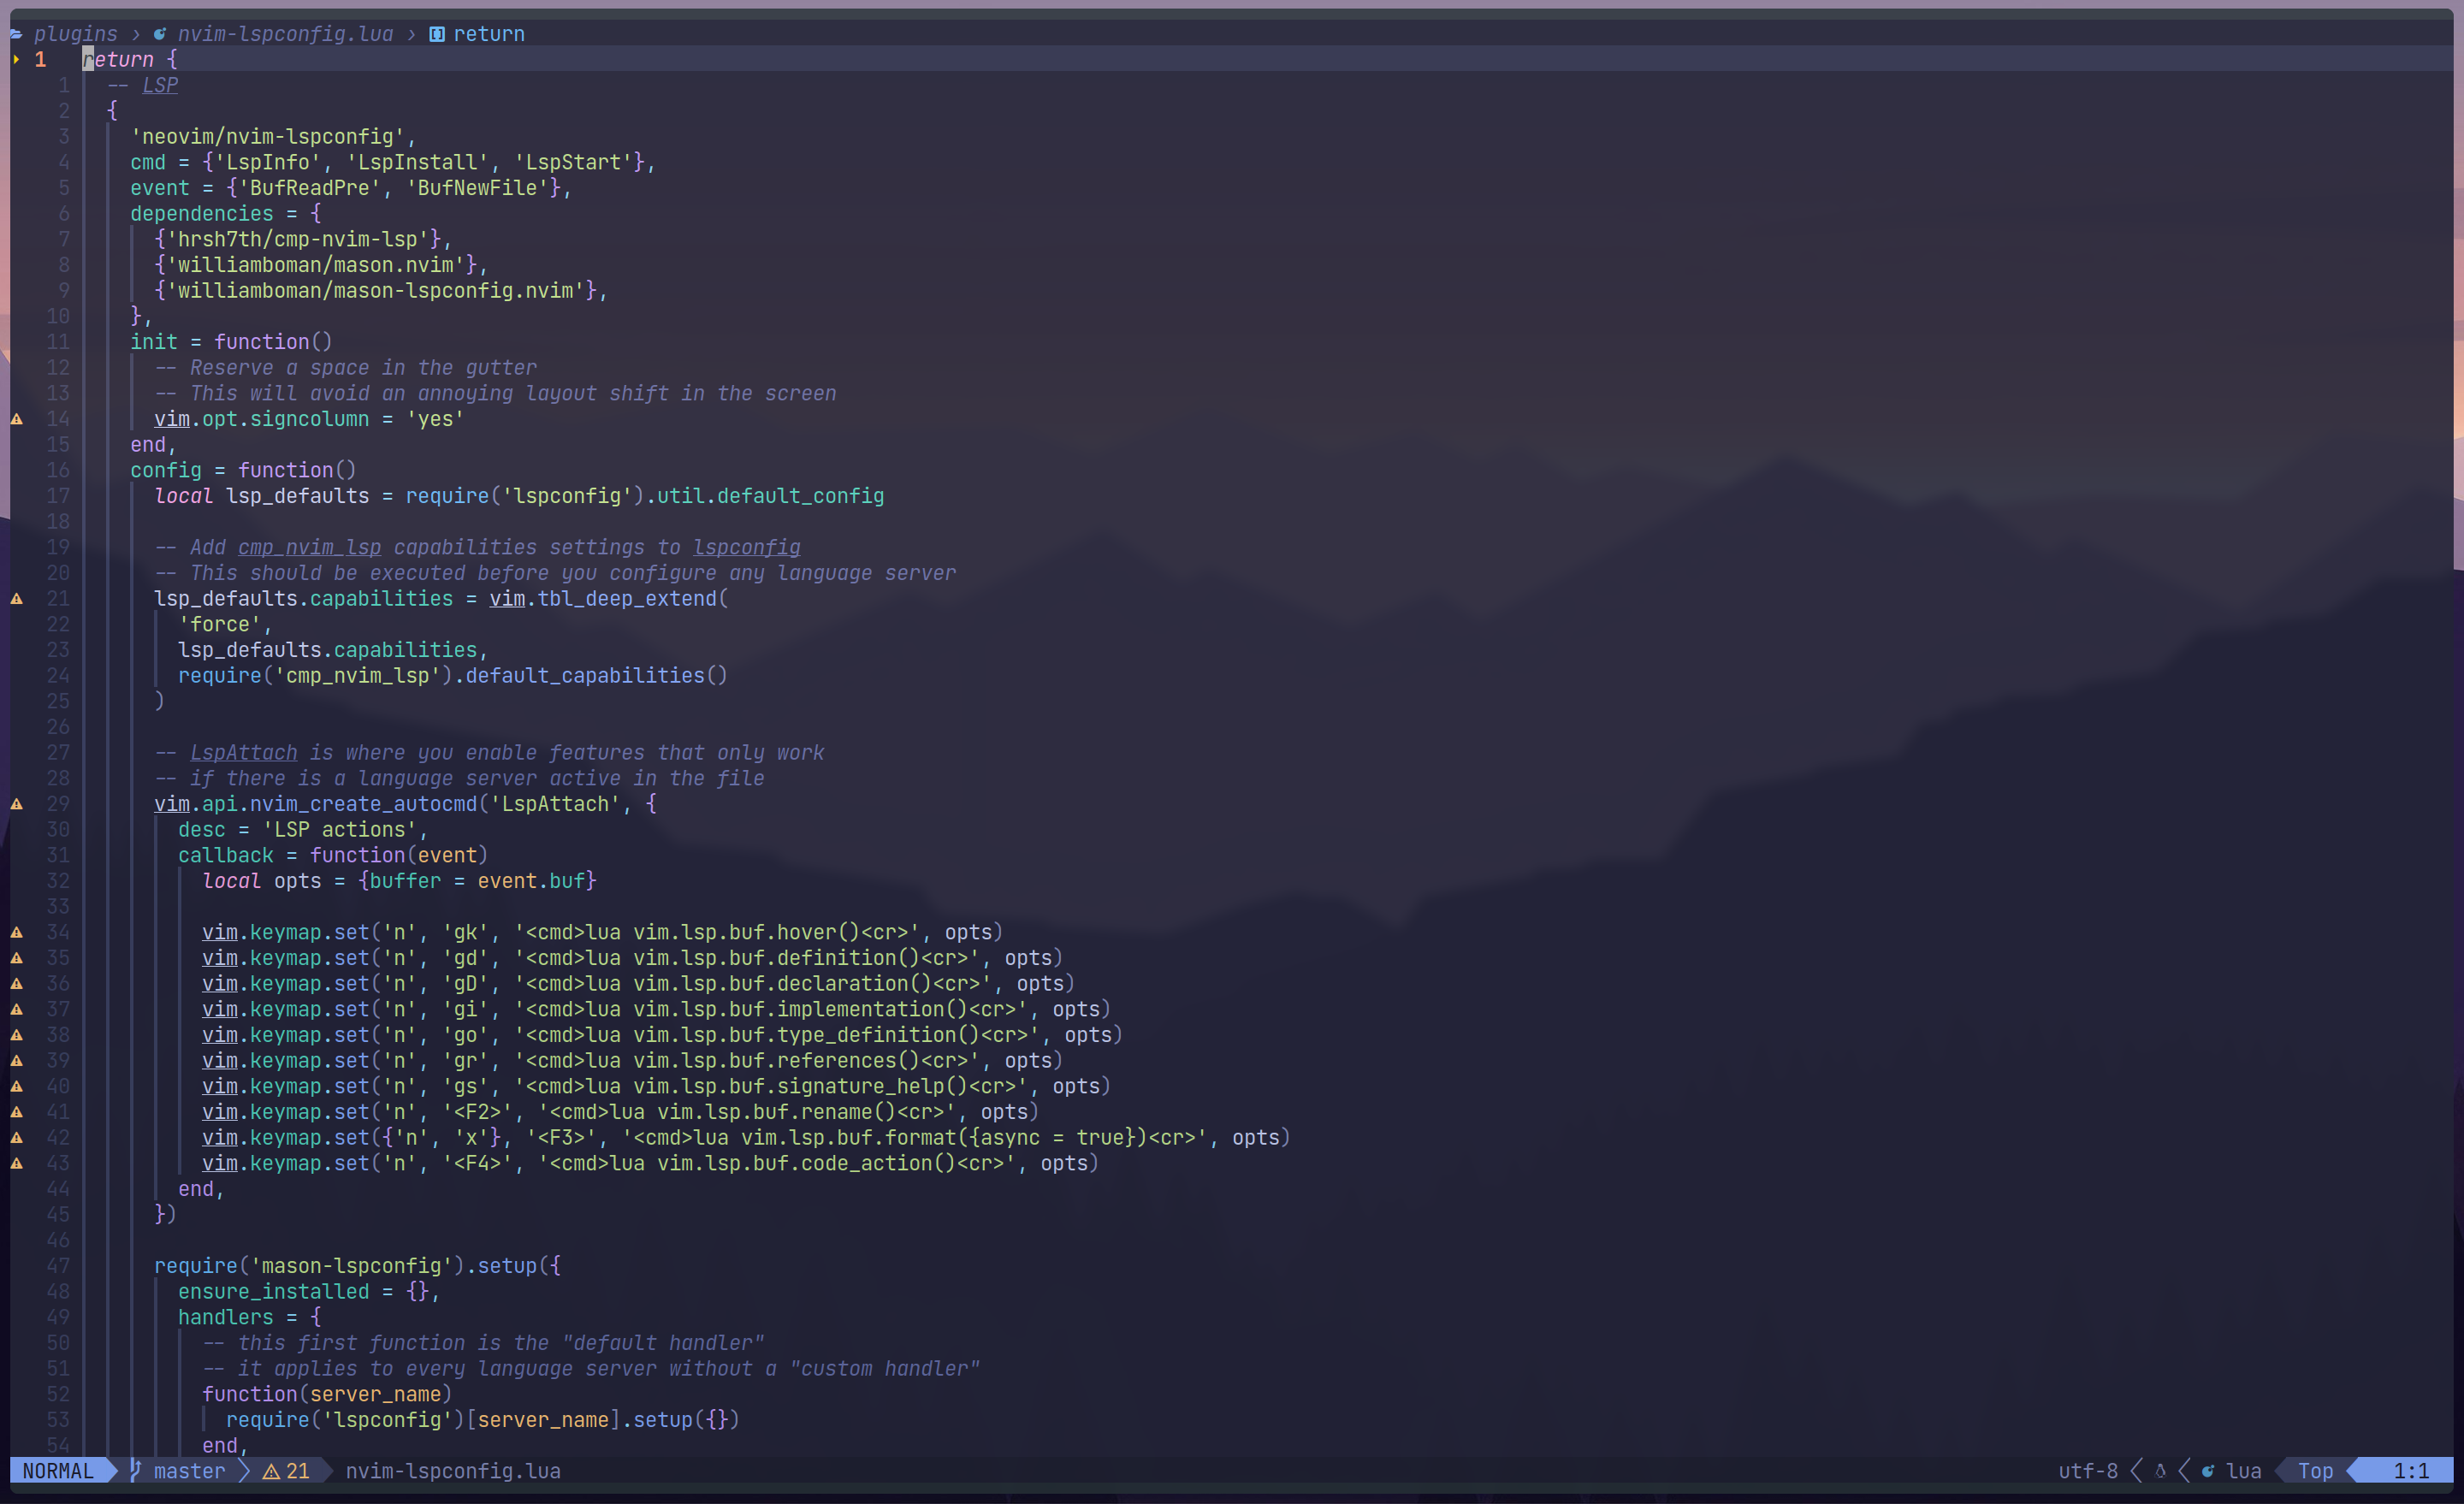2464x1504 pixels.
Task: Click the Linux penguin fileformat icon in statusline
Action: click(x=2160, y=1471)
